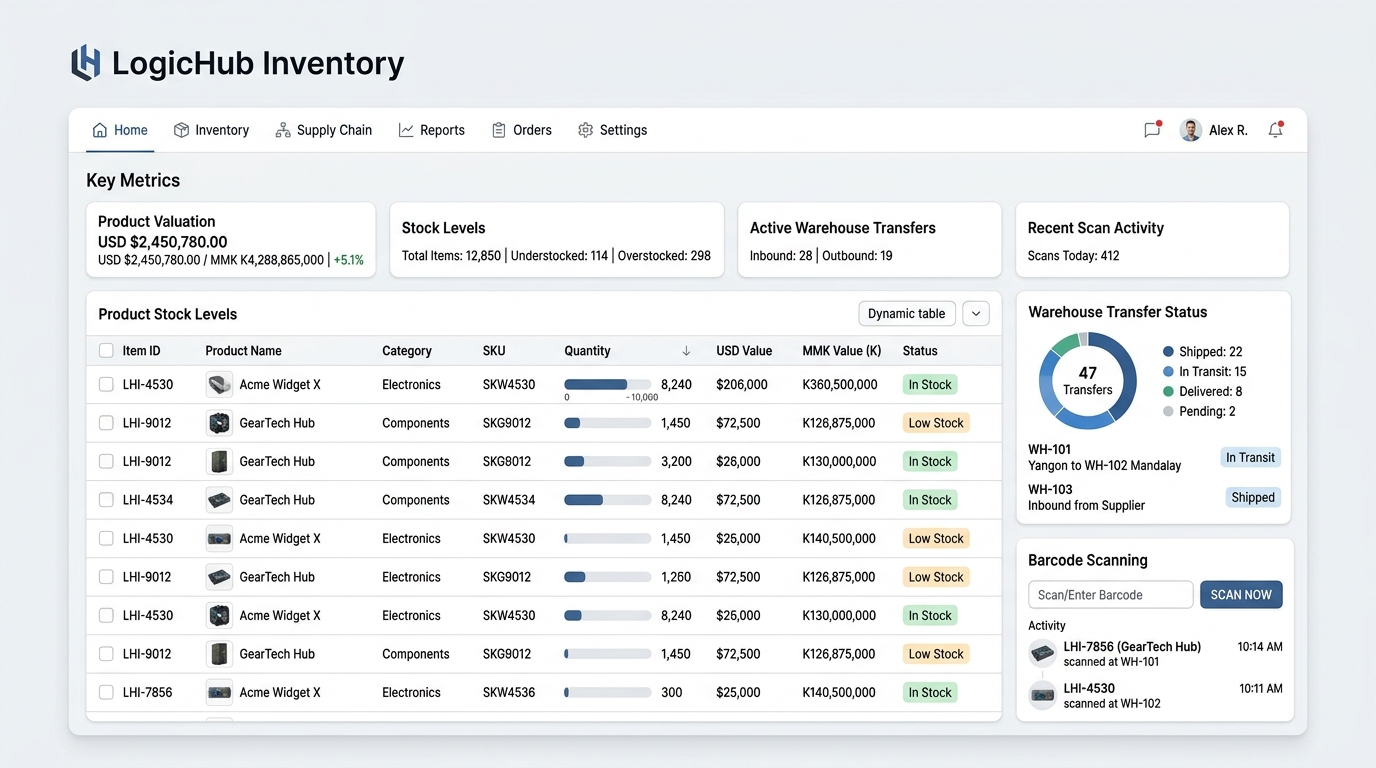Check the row with SKU SKW4534
Viewport: 1376px width, 768px height.
click(106, 500)
